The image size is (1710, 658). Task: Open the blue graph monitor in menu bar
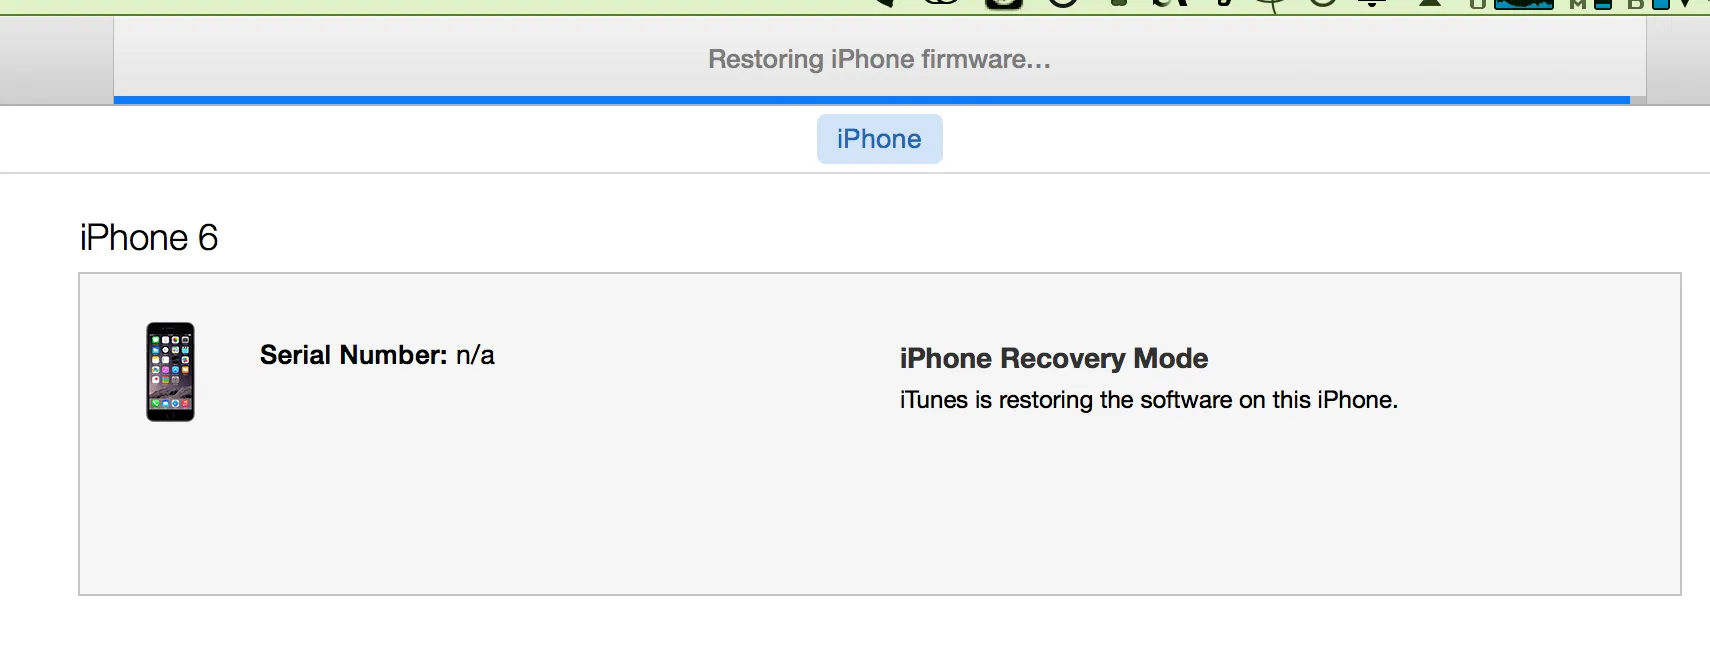coord(1523,4)
